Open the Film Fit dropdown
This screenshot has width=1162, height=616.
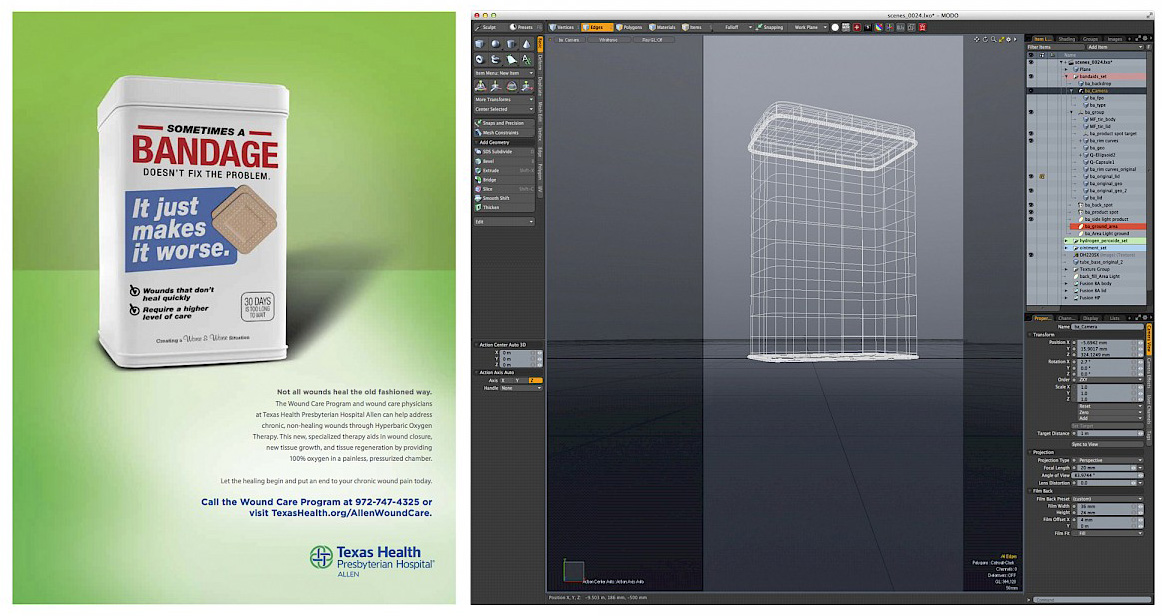click(1109, 533)
